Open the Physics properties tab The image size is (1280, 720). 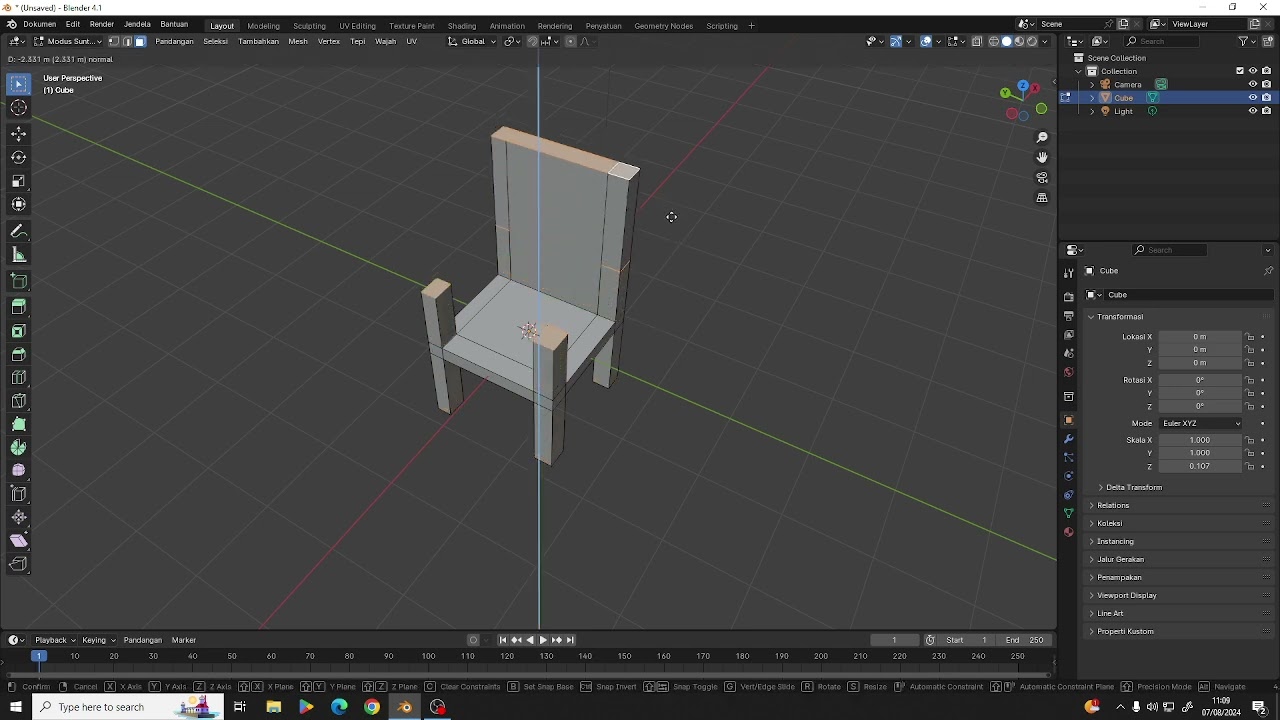coord(1069,476)
